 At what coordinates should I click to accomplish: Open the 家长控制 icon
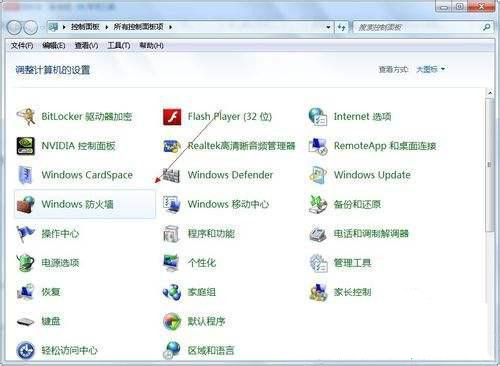(318, 292)
